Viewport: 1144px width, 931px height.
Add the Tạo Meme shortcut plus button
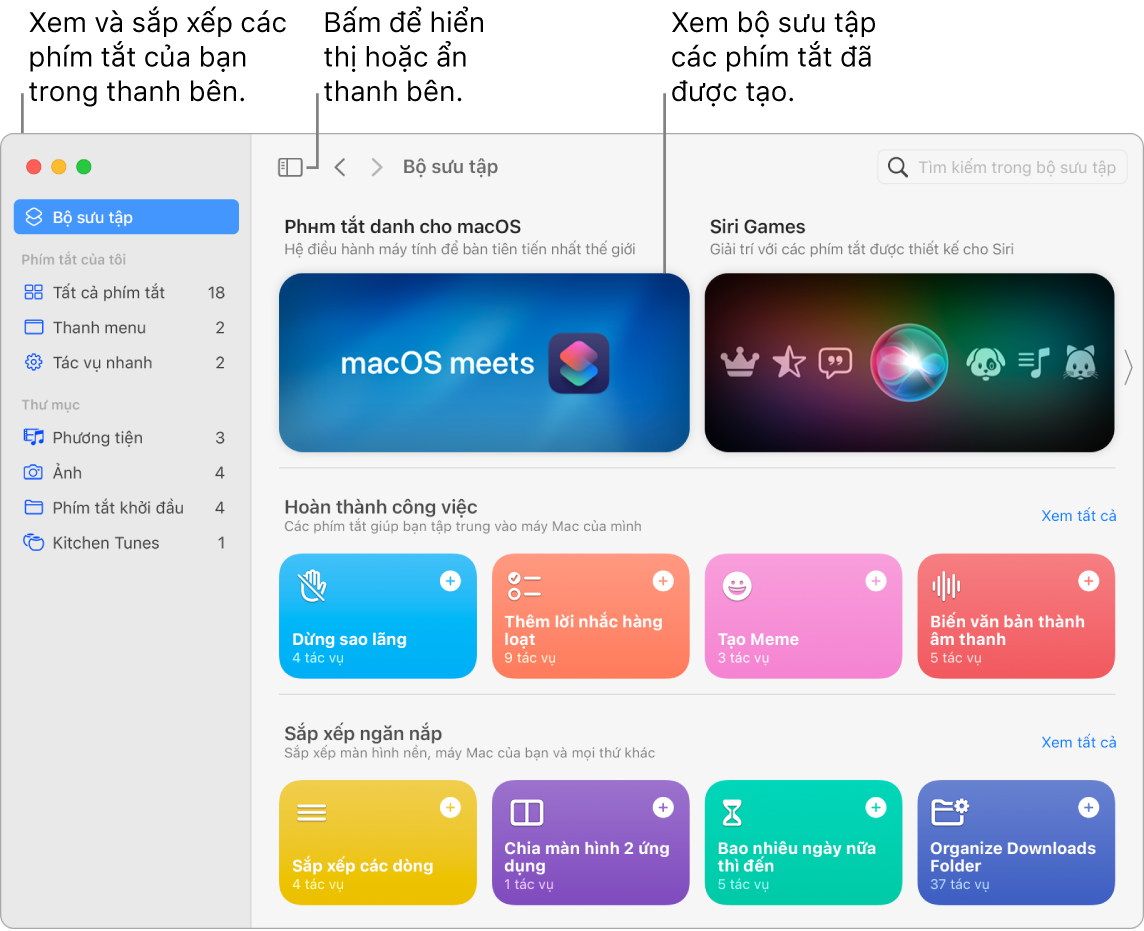[876, 581]
